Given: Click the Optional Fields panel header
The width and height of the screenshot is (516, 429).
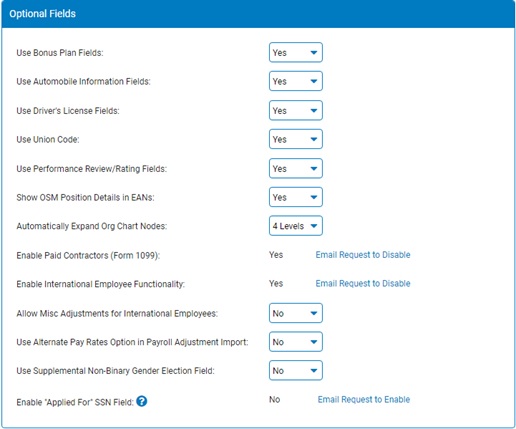Looking at the screenshot, I should pyautogui.click(x=258, y=14).
